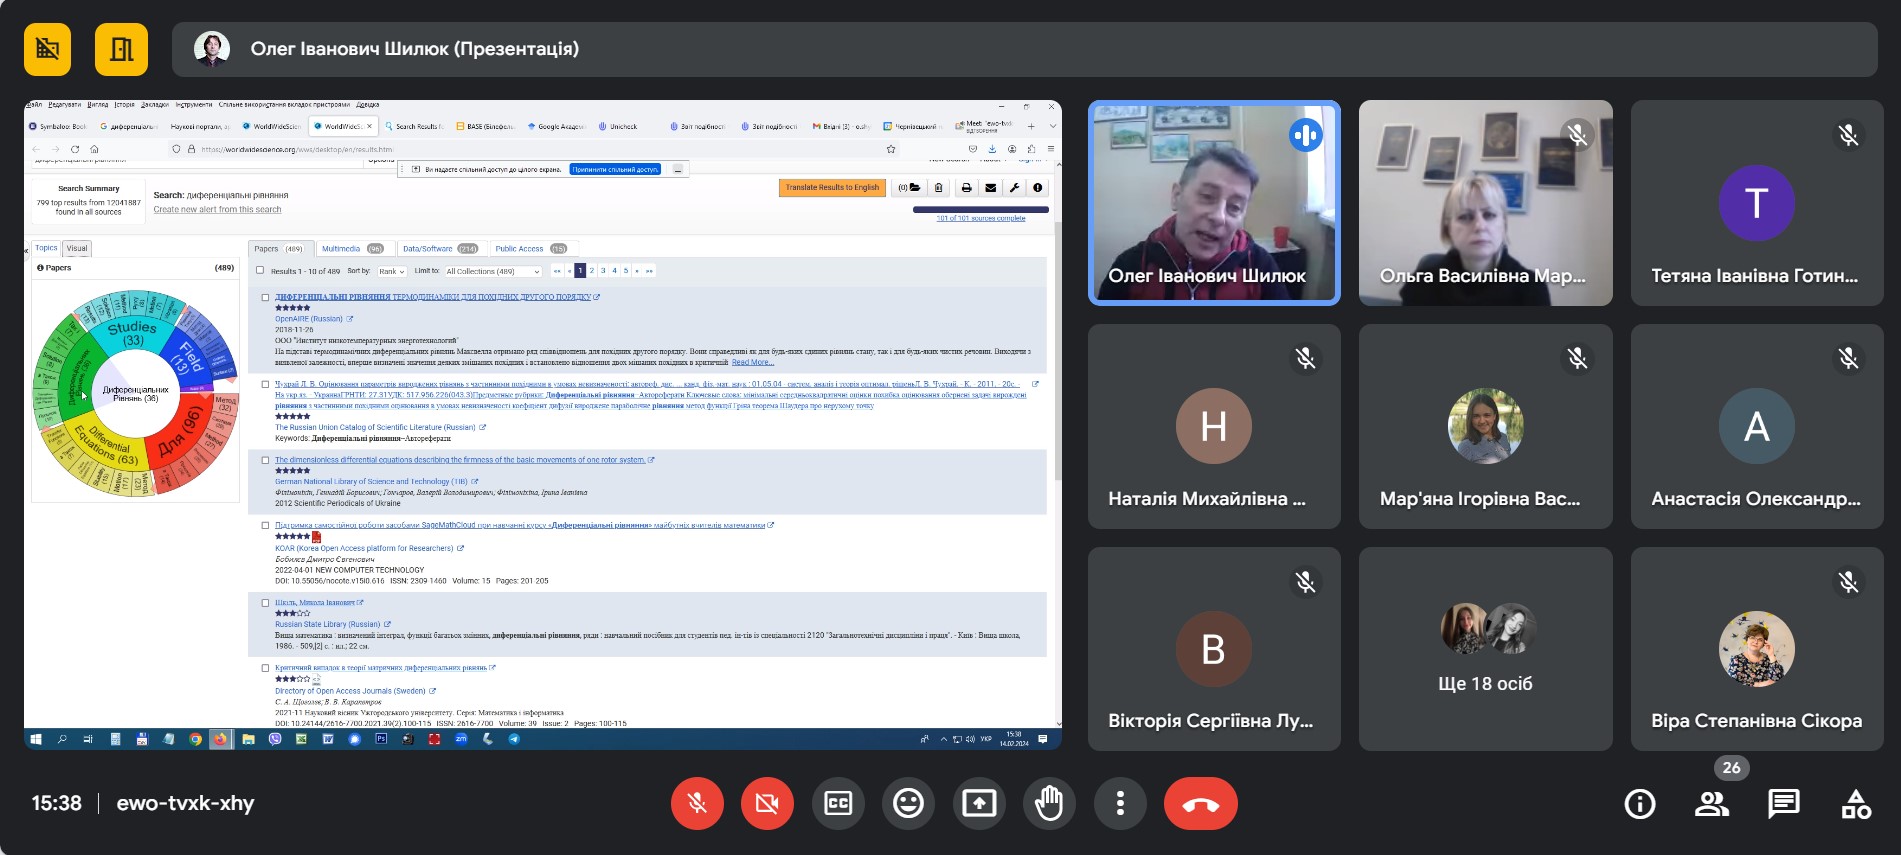Viewport: 1901px width, 855px height.
Task: Select the Visual tab in the sidebar
Action: (77, 248)
